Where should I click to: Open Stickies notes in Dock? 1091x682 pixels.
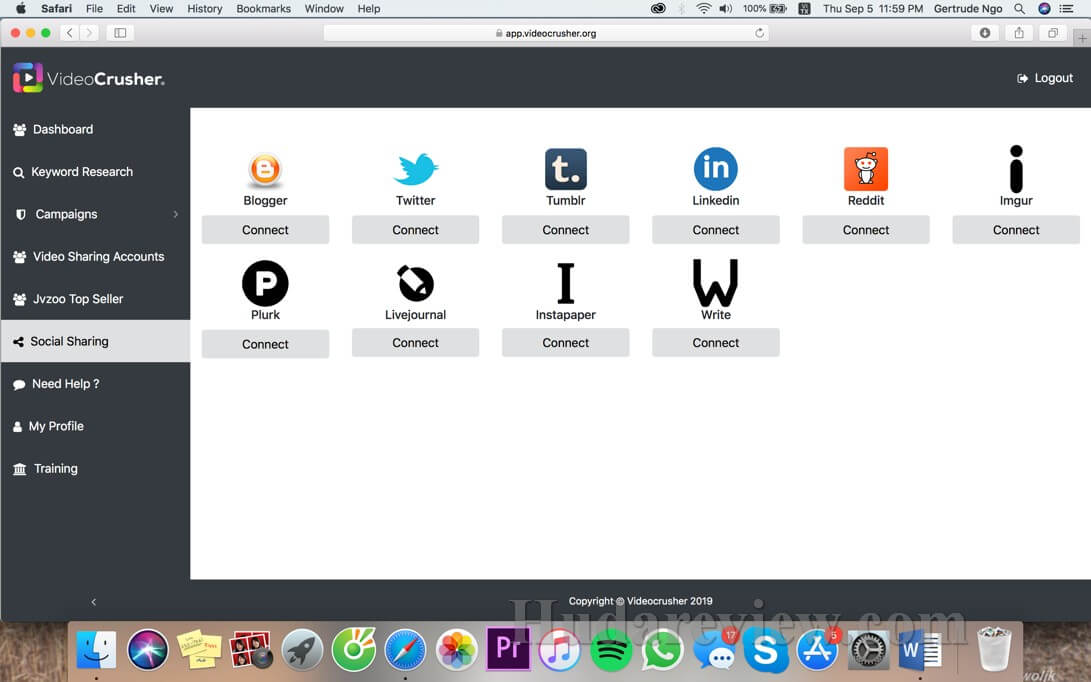tap(199, 650)
